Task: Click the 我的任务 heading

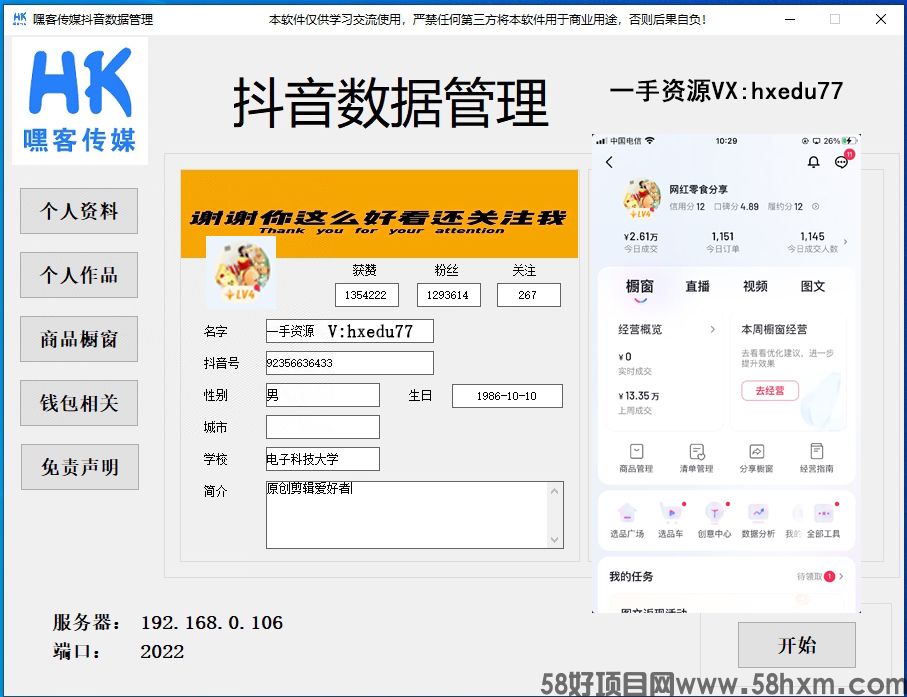Action: tap(631, 577)
